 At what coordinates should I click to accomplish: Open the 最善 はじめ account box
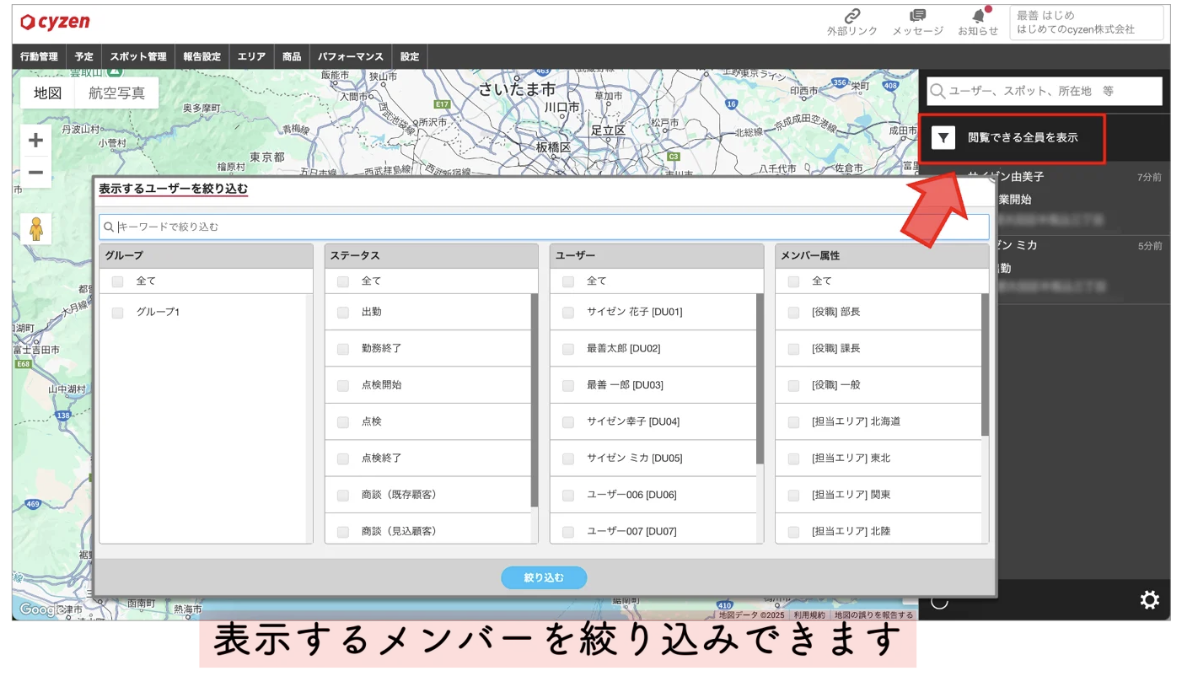(x=1086, y=22)
